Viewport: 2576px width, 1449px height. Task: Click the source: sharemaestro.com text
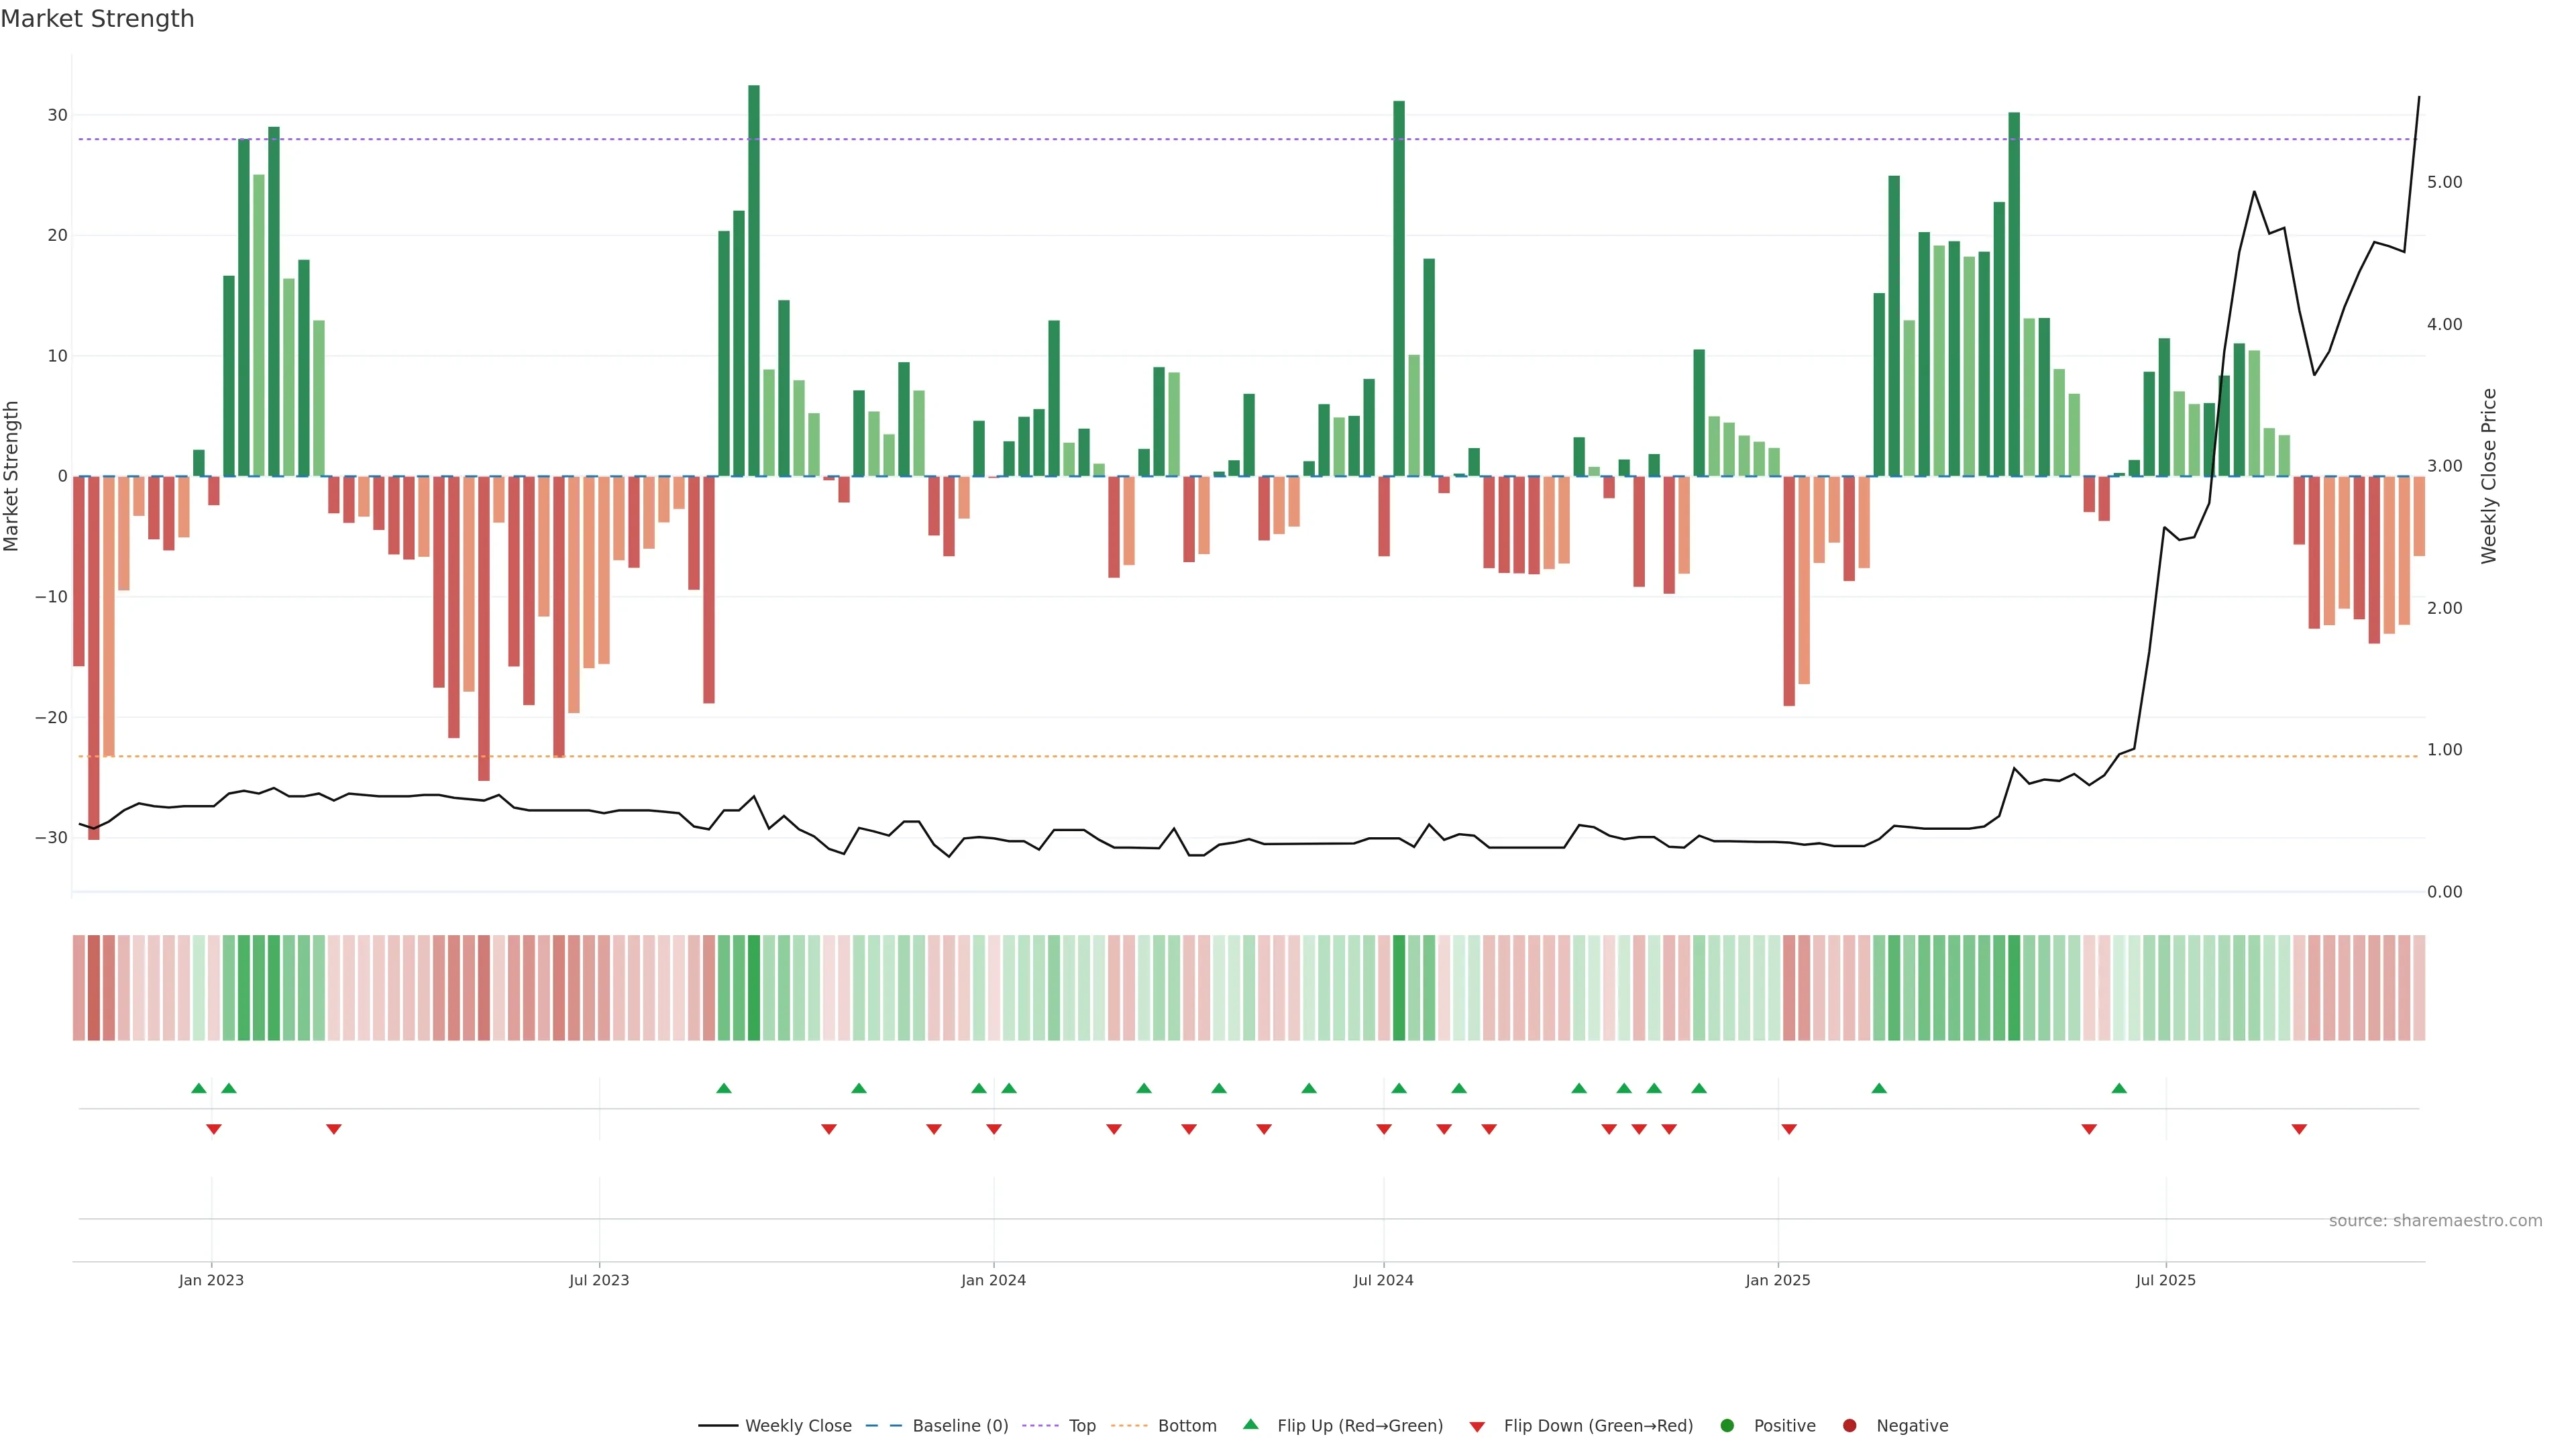[2435, 1221]
